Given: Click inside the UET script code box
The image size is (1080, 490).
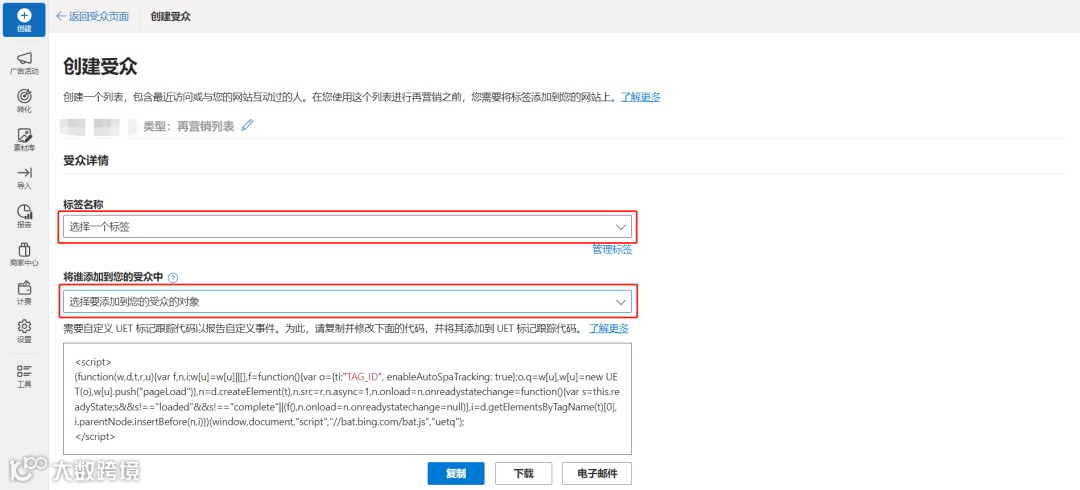Looking at the screenshot, I should (x=347, y=398).
